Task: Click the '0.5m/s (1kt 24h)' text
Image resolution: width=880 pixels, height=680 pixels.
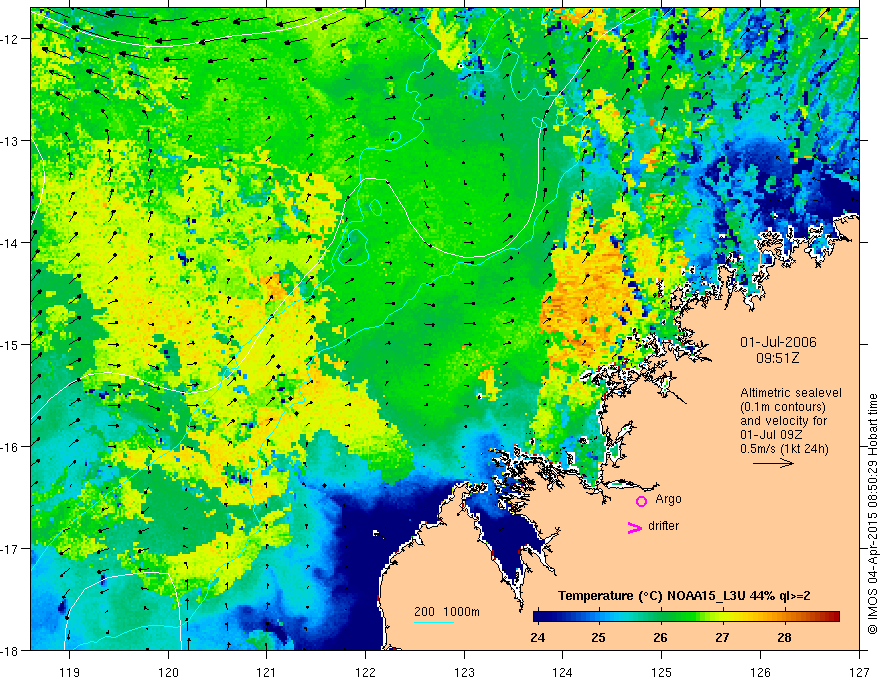Action: [x=784, y=449]
